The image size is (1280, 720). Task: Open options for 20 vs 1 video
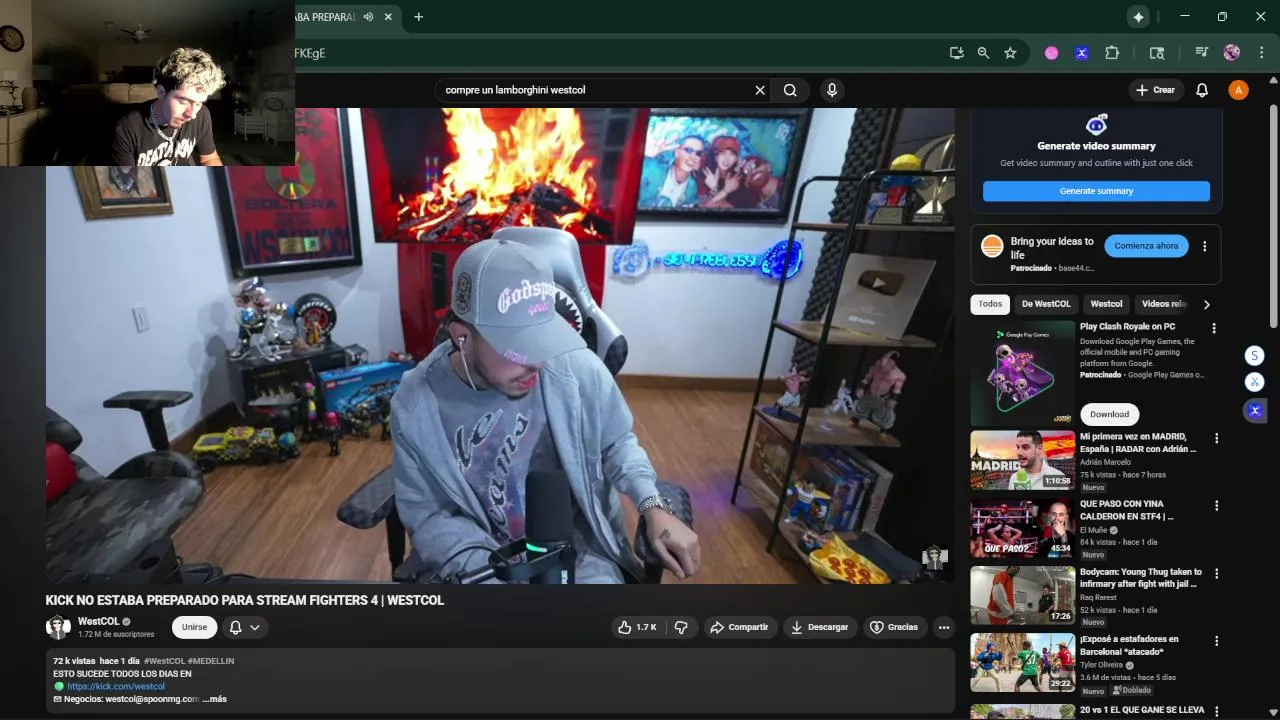(x=1216, y=711)
